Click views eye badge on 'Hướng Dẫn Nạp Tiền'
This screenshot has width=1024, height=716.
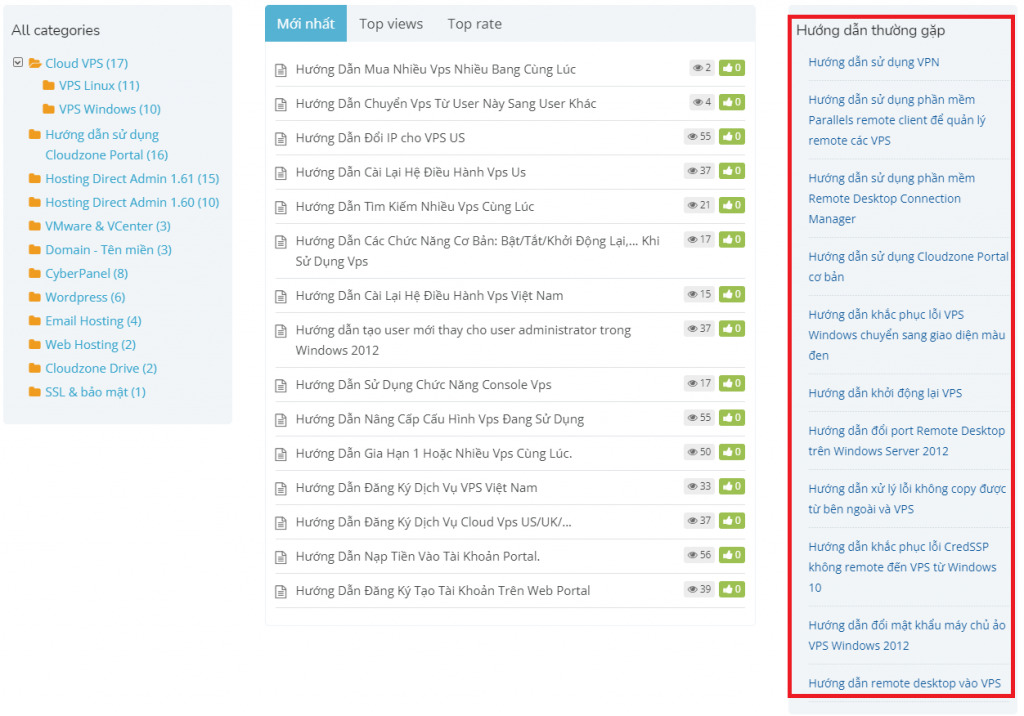[x=700, y=555]
